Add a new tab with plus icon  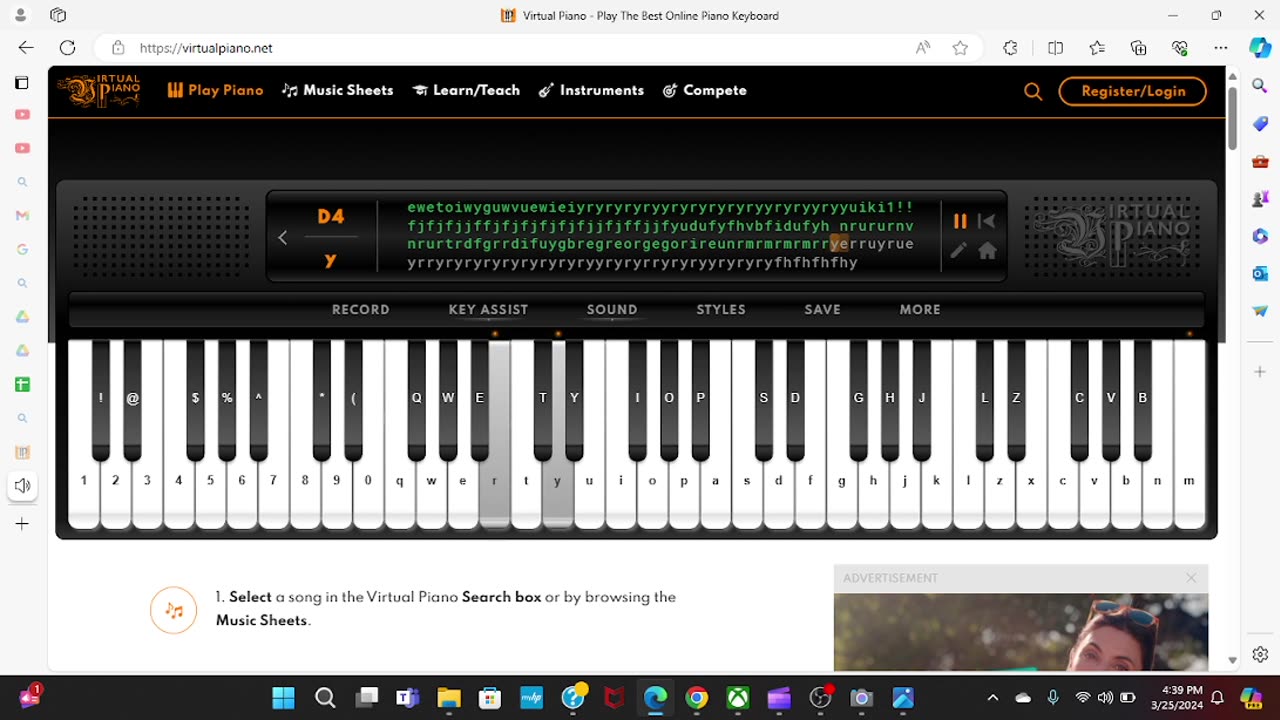coord(22,524)
